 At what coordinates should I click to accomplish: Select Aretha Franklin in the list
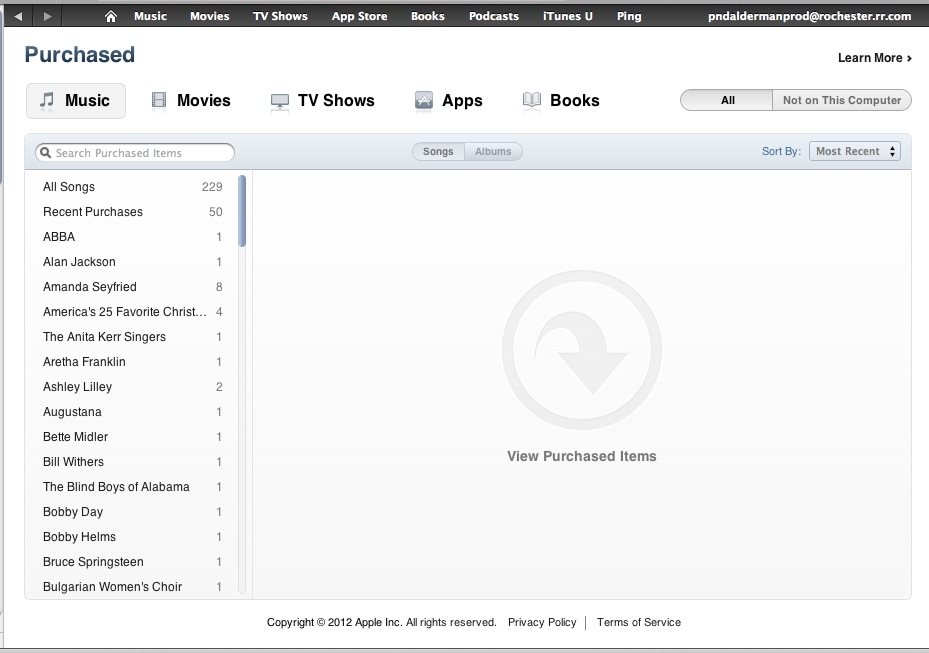[133, 361]
